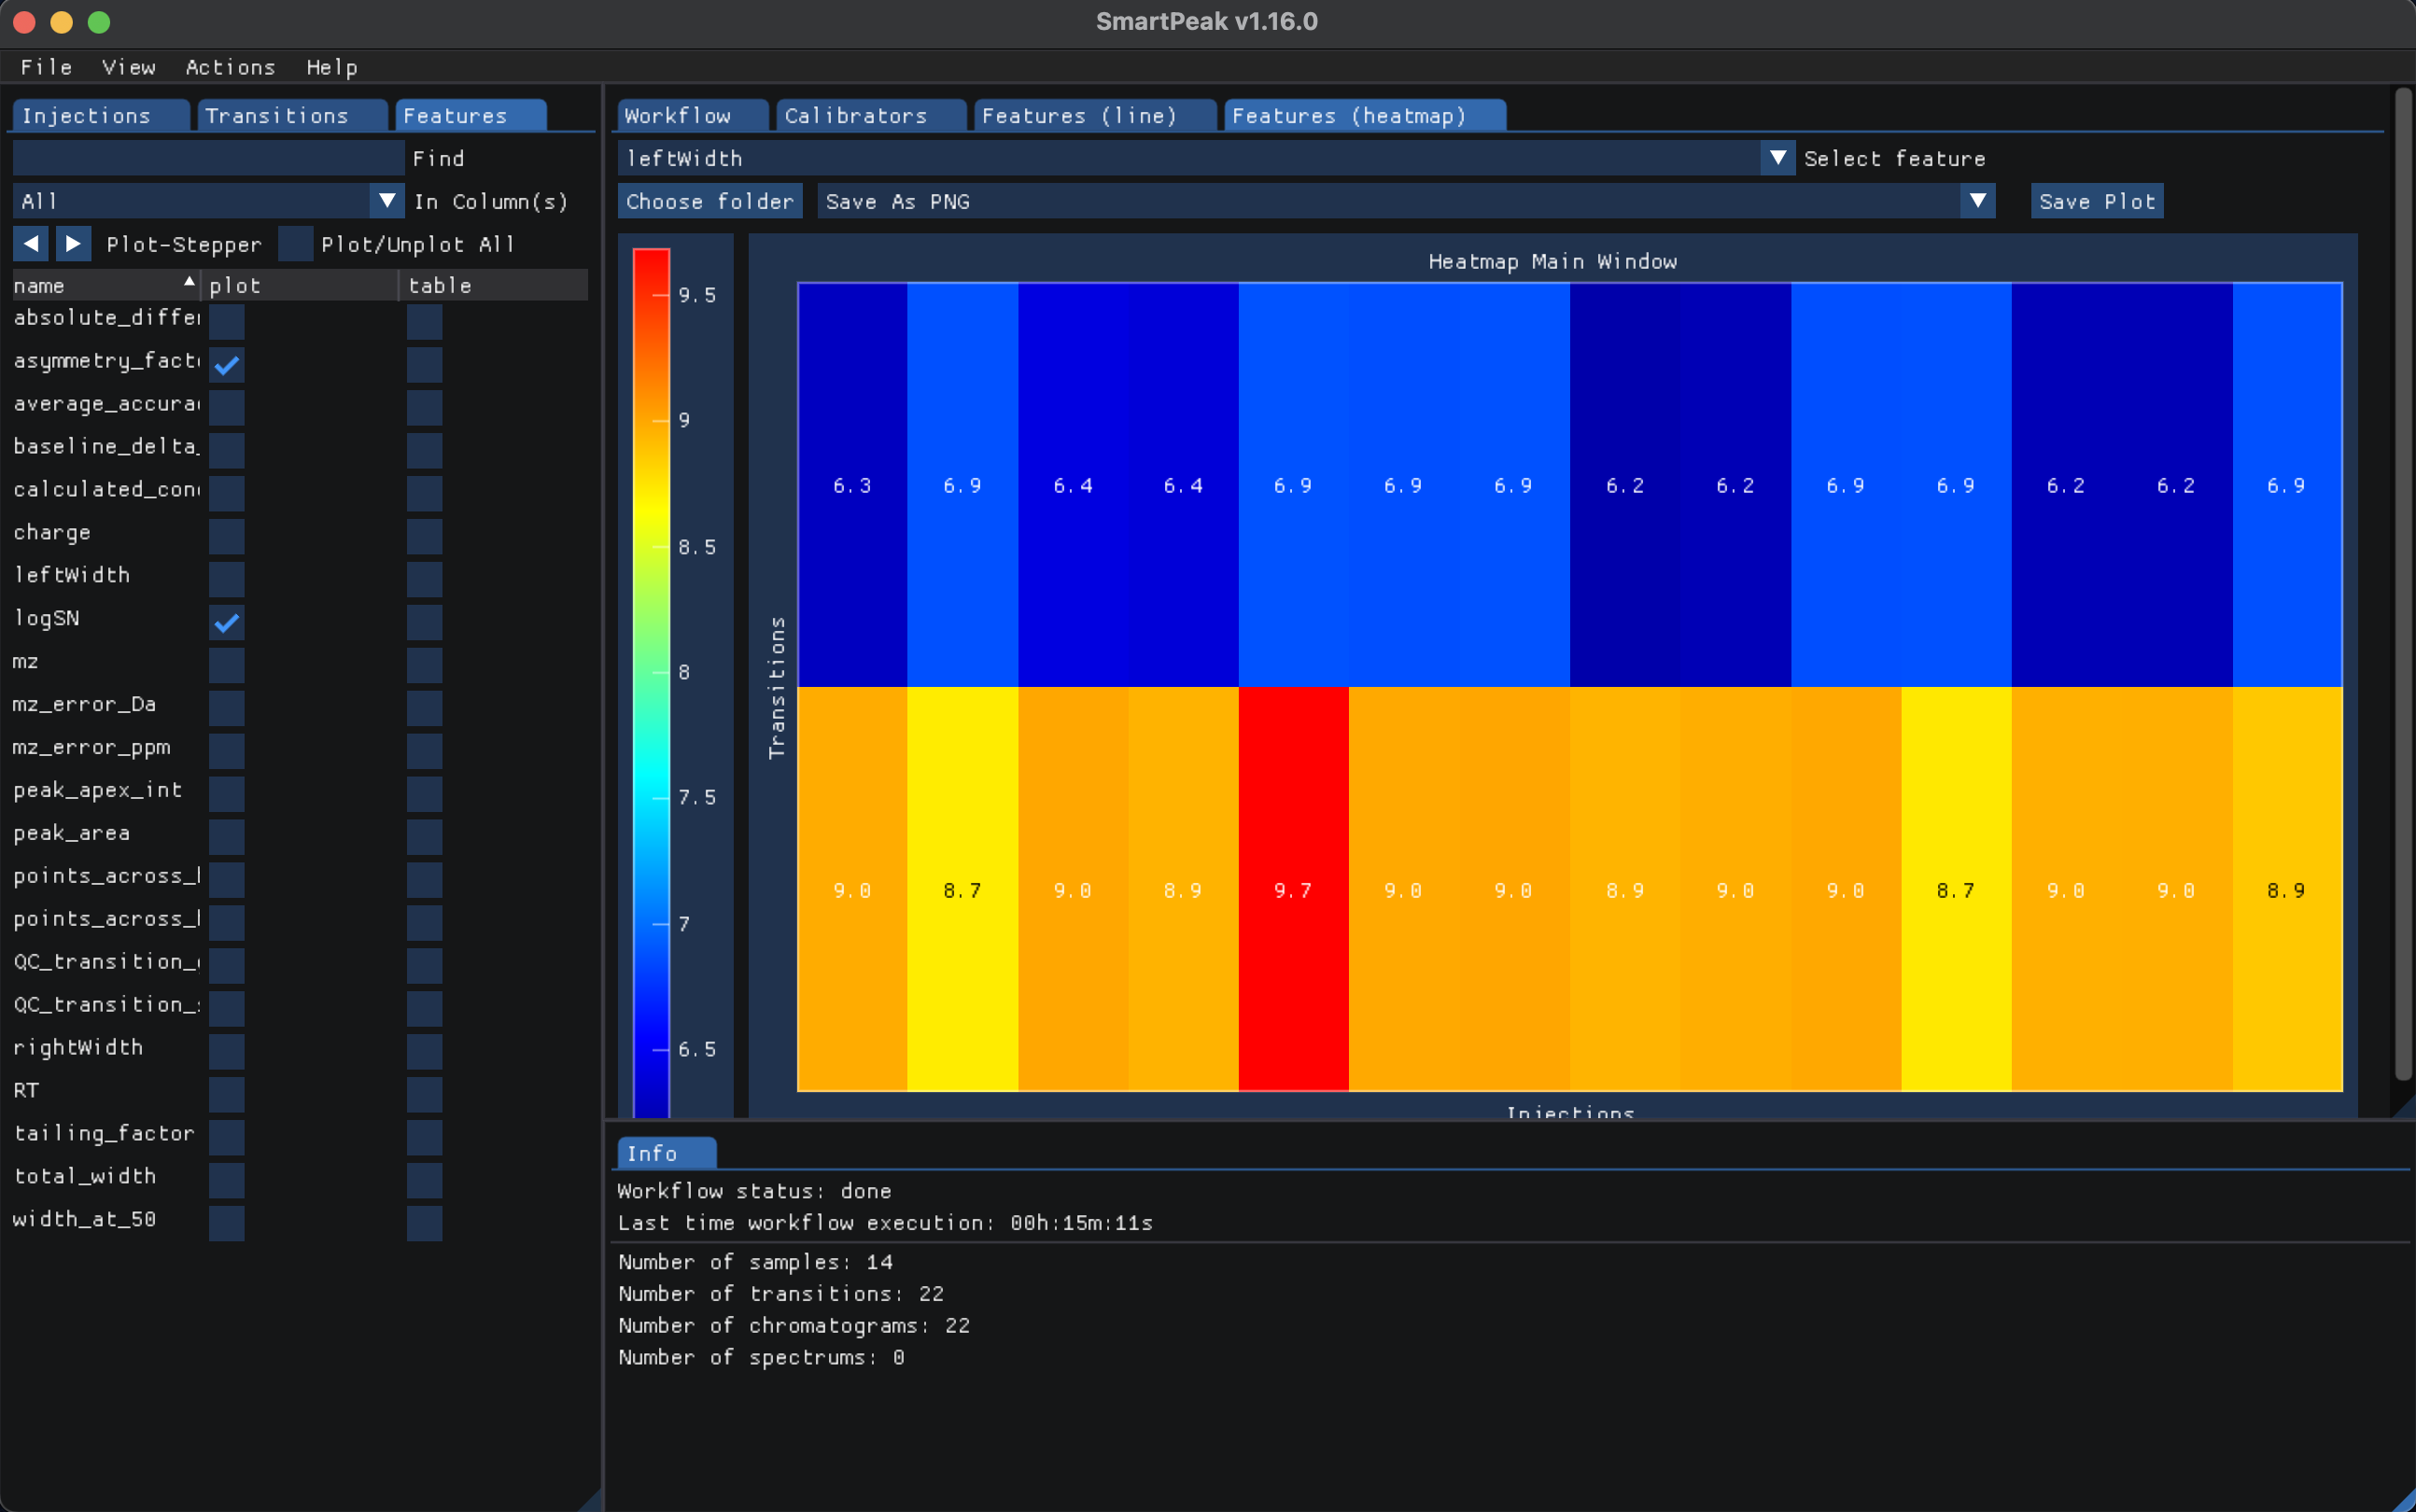Select the Features tab in left panel
This screenshot has width=2416, height=1512.
[x=471, y=115]
